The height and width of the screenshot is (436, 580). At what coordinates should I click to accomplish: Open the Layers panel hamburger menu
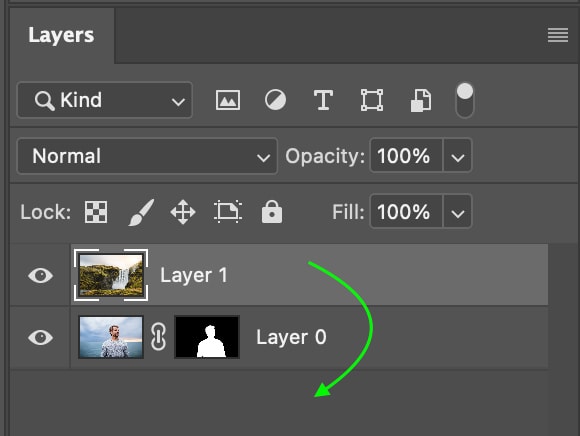558,35
